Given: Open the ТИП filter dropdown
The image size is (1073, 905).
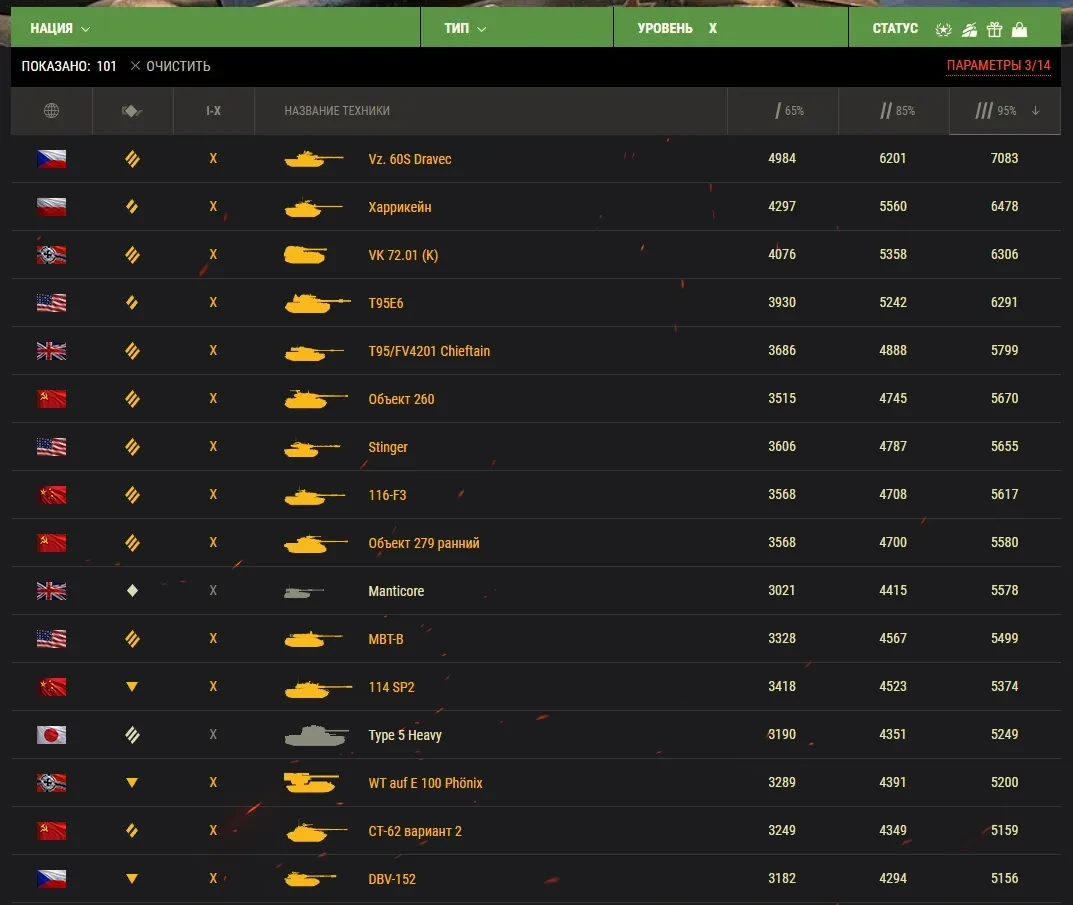Looking at the screenshot, I should pos(461,28).
